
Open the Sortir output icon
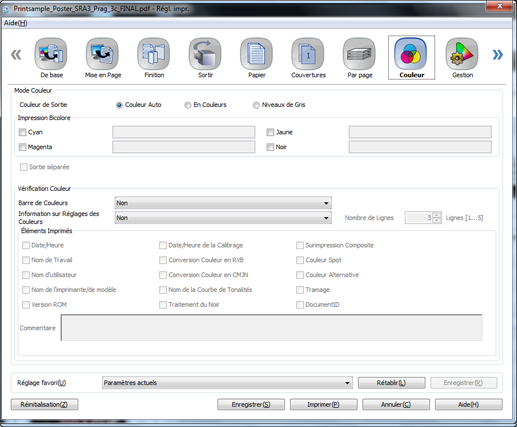coord(205,54)
